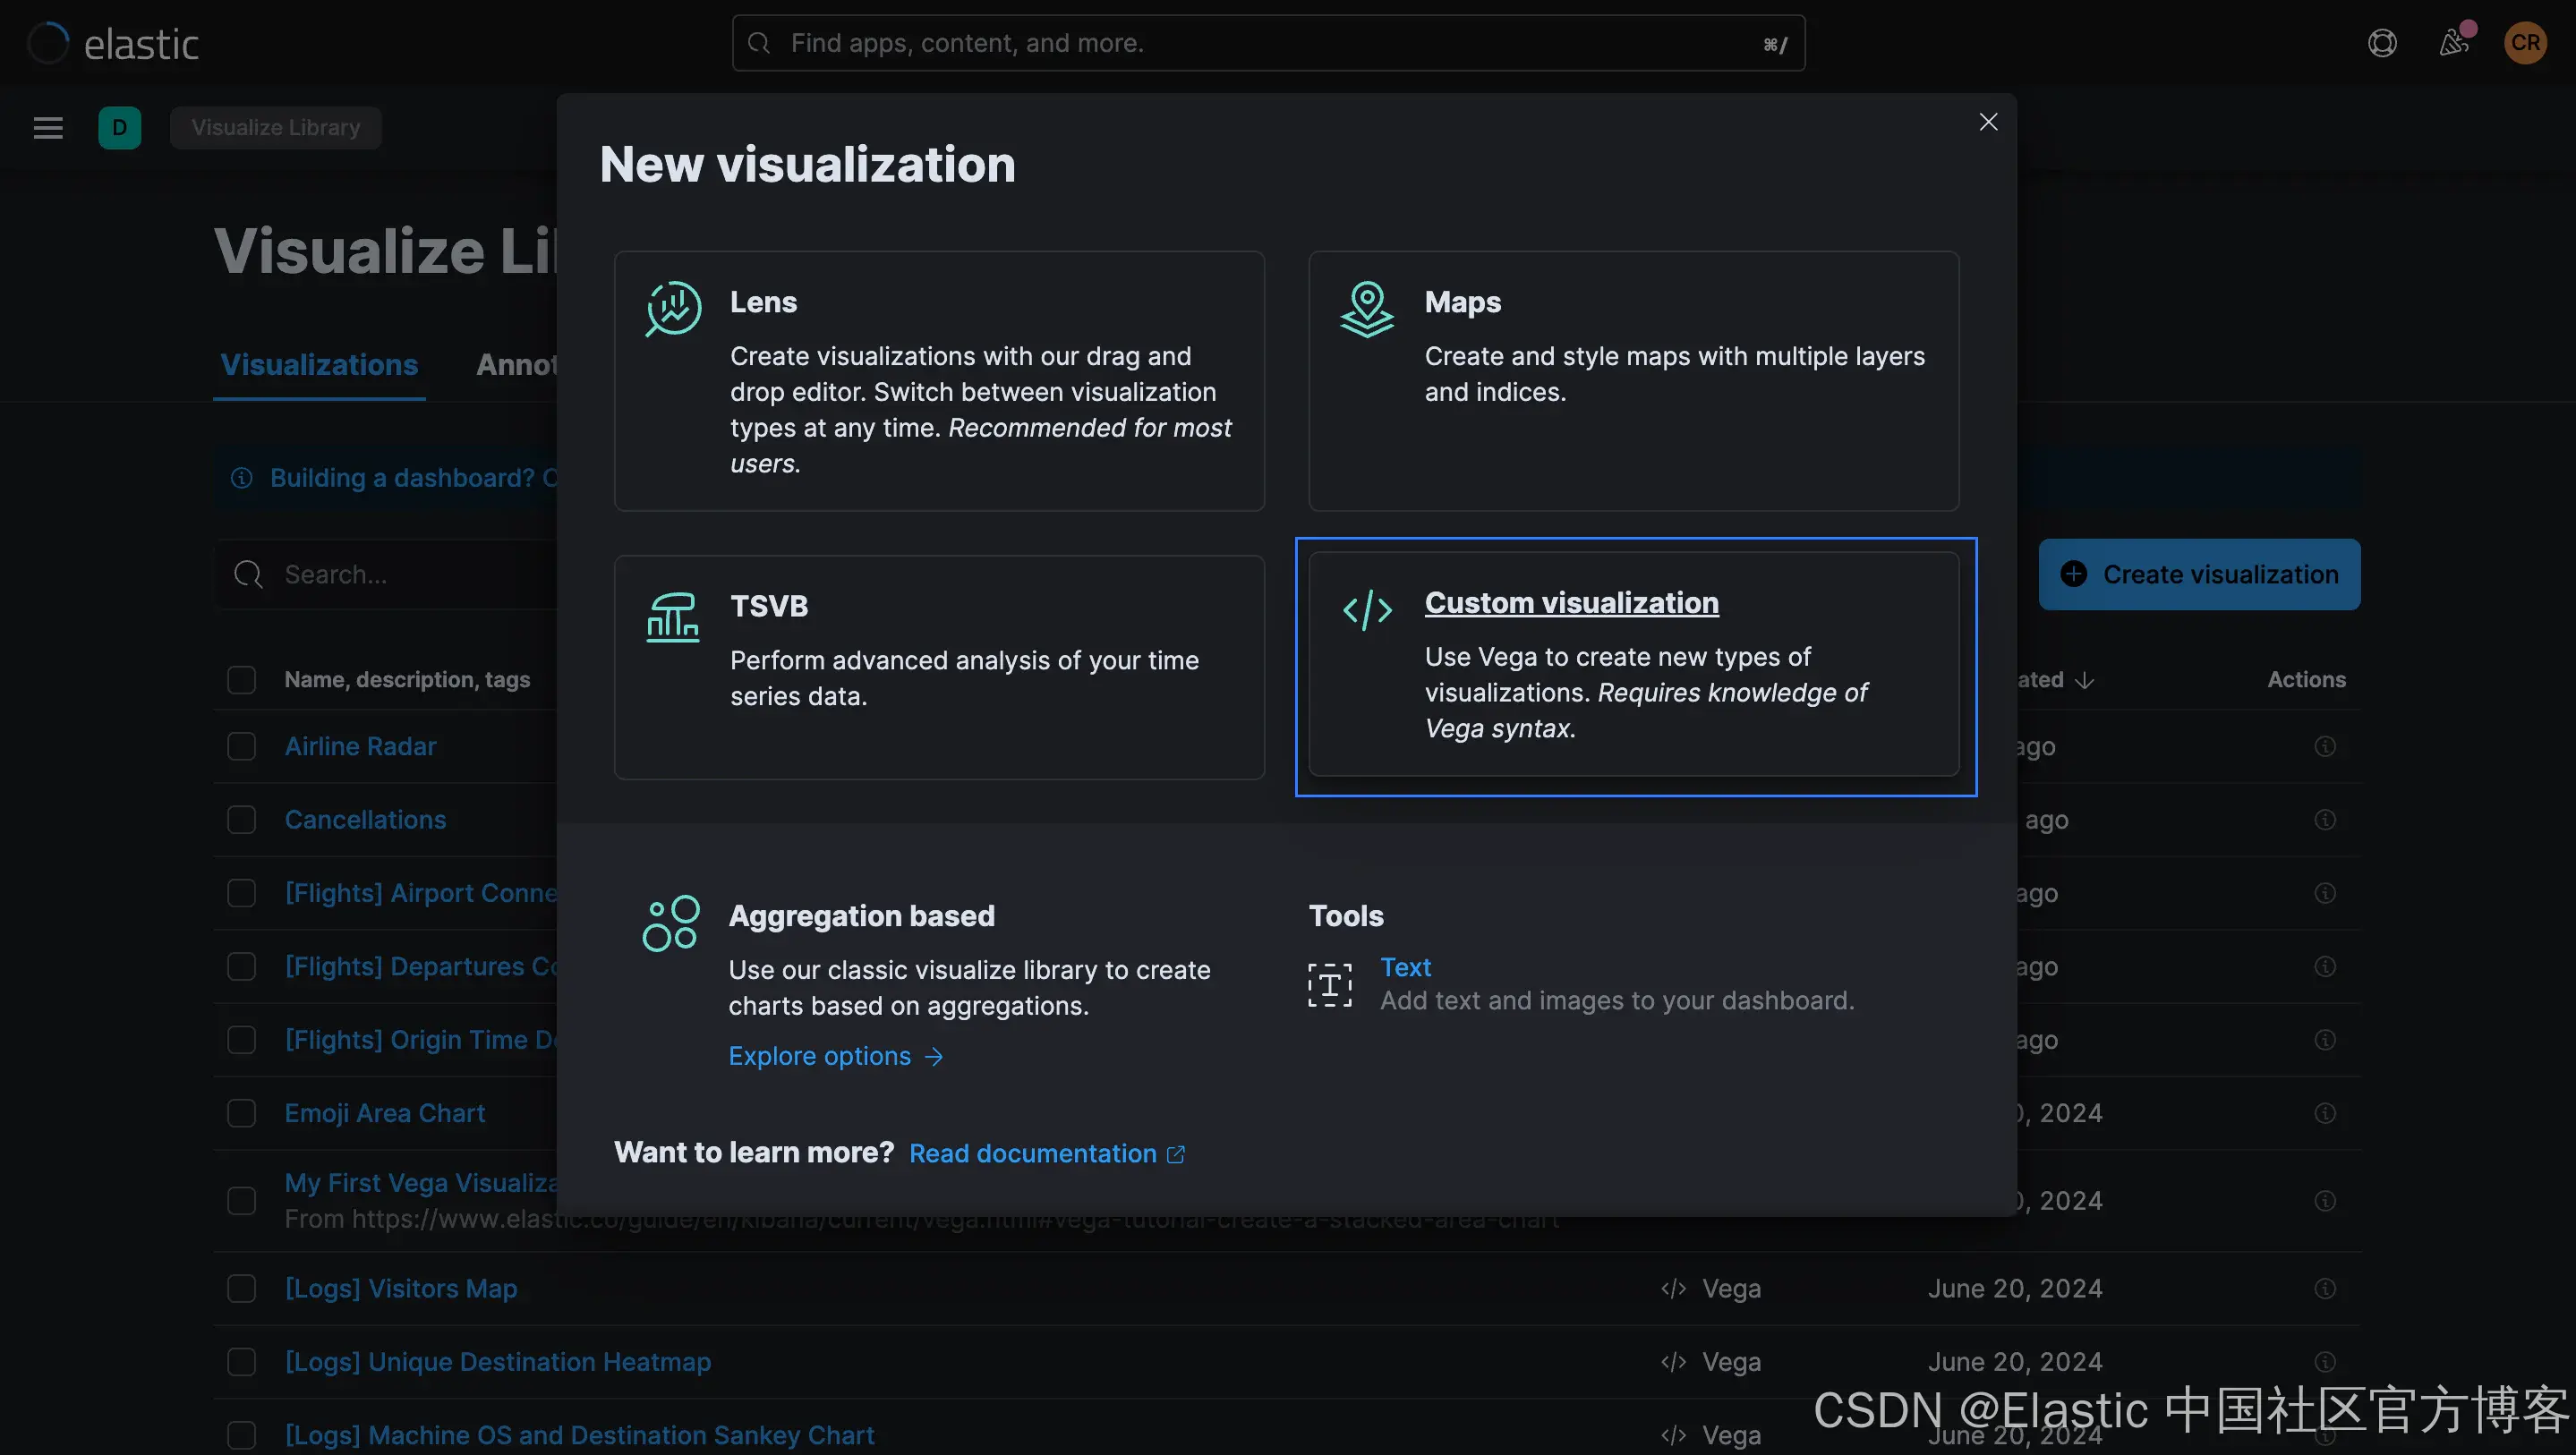Open the CR user avatar menu
2576x1455 pixels.
click(2525, 43)
